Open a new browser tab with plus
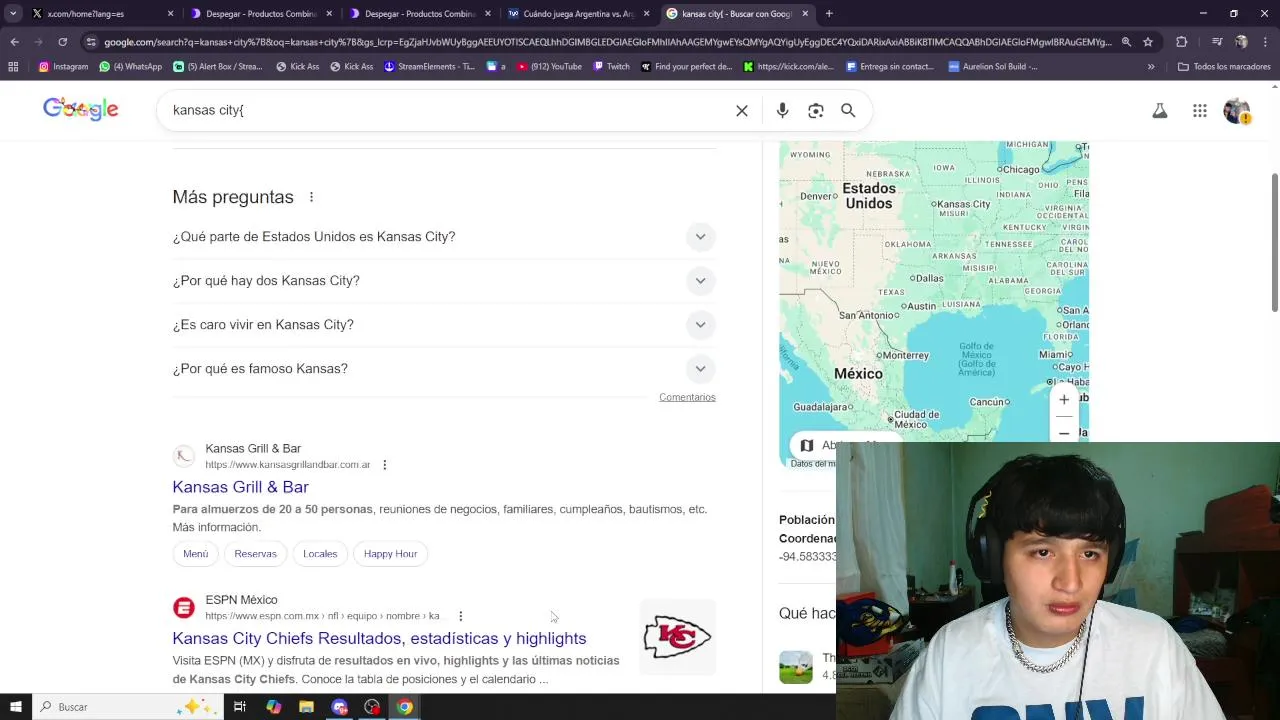1280x720 pixels. tap(829, 14)
